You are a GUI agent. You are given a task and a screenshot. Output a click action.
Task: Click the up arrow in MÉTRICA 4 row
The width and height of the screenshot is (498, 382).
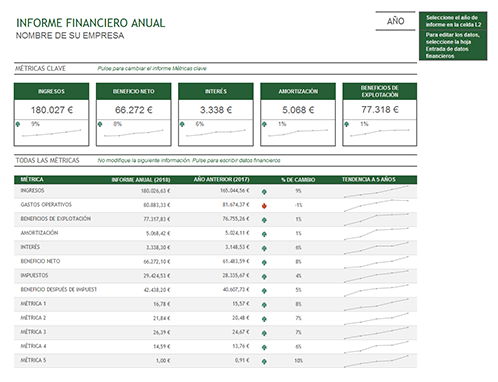[264, 347]
